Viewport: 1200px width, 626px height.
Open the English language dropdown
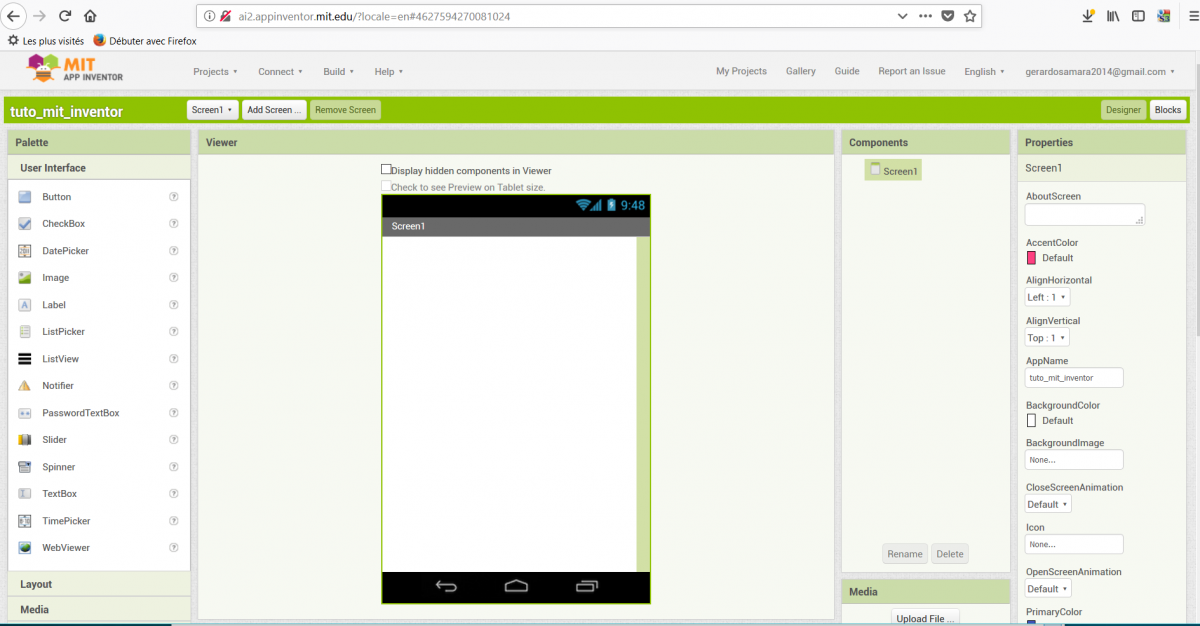click(x=985, y=72)
